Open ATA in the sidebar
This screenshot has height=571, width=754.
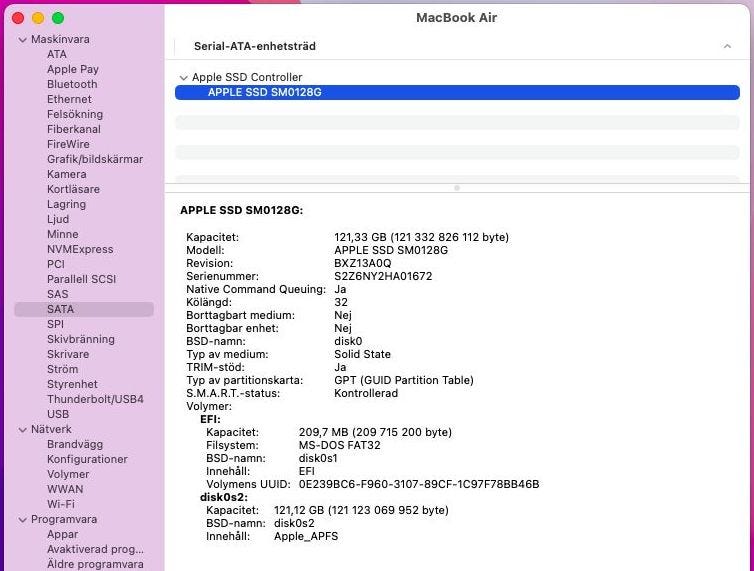(57, 54)
